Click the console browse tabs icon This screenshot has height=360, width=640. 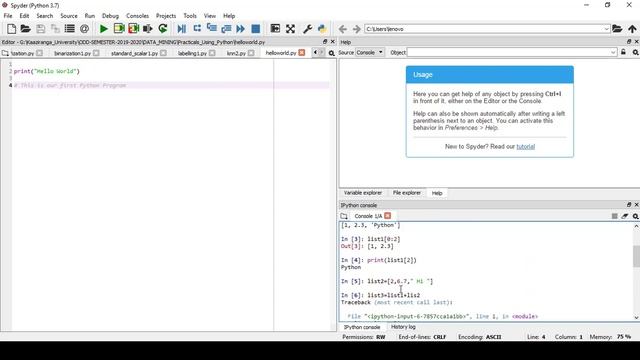(344, 216)
